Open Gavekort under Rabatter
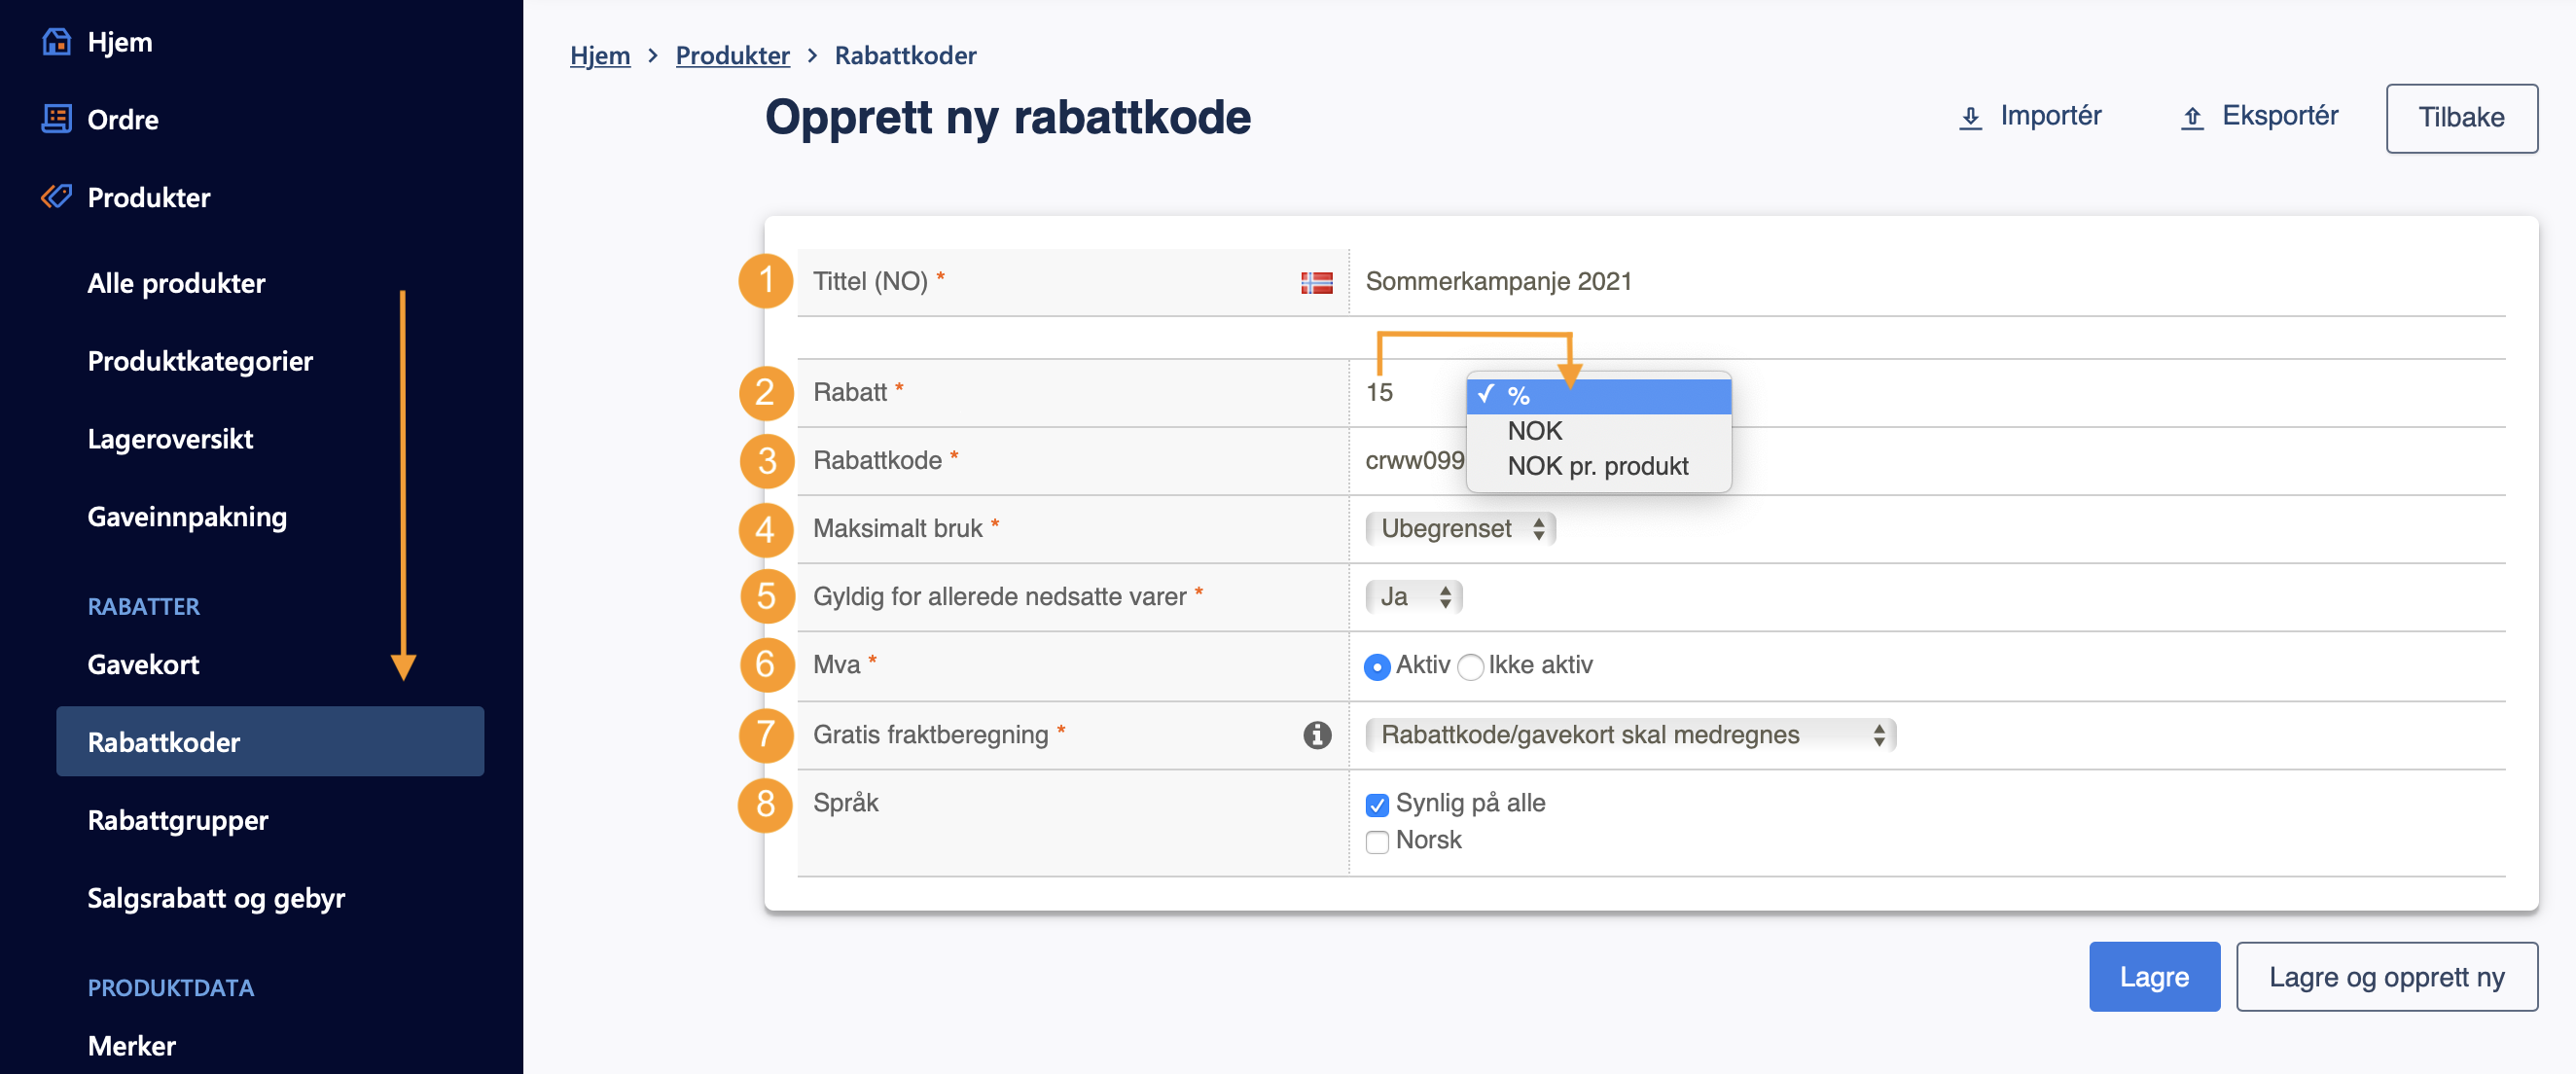The width and height of the screenshot is (2576, 1074). point(143,664)
